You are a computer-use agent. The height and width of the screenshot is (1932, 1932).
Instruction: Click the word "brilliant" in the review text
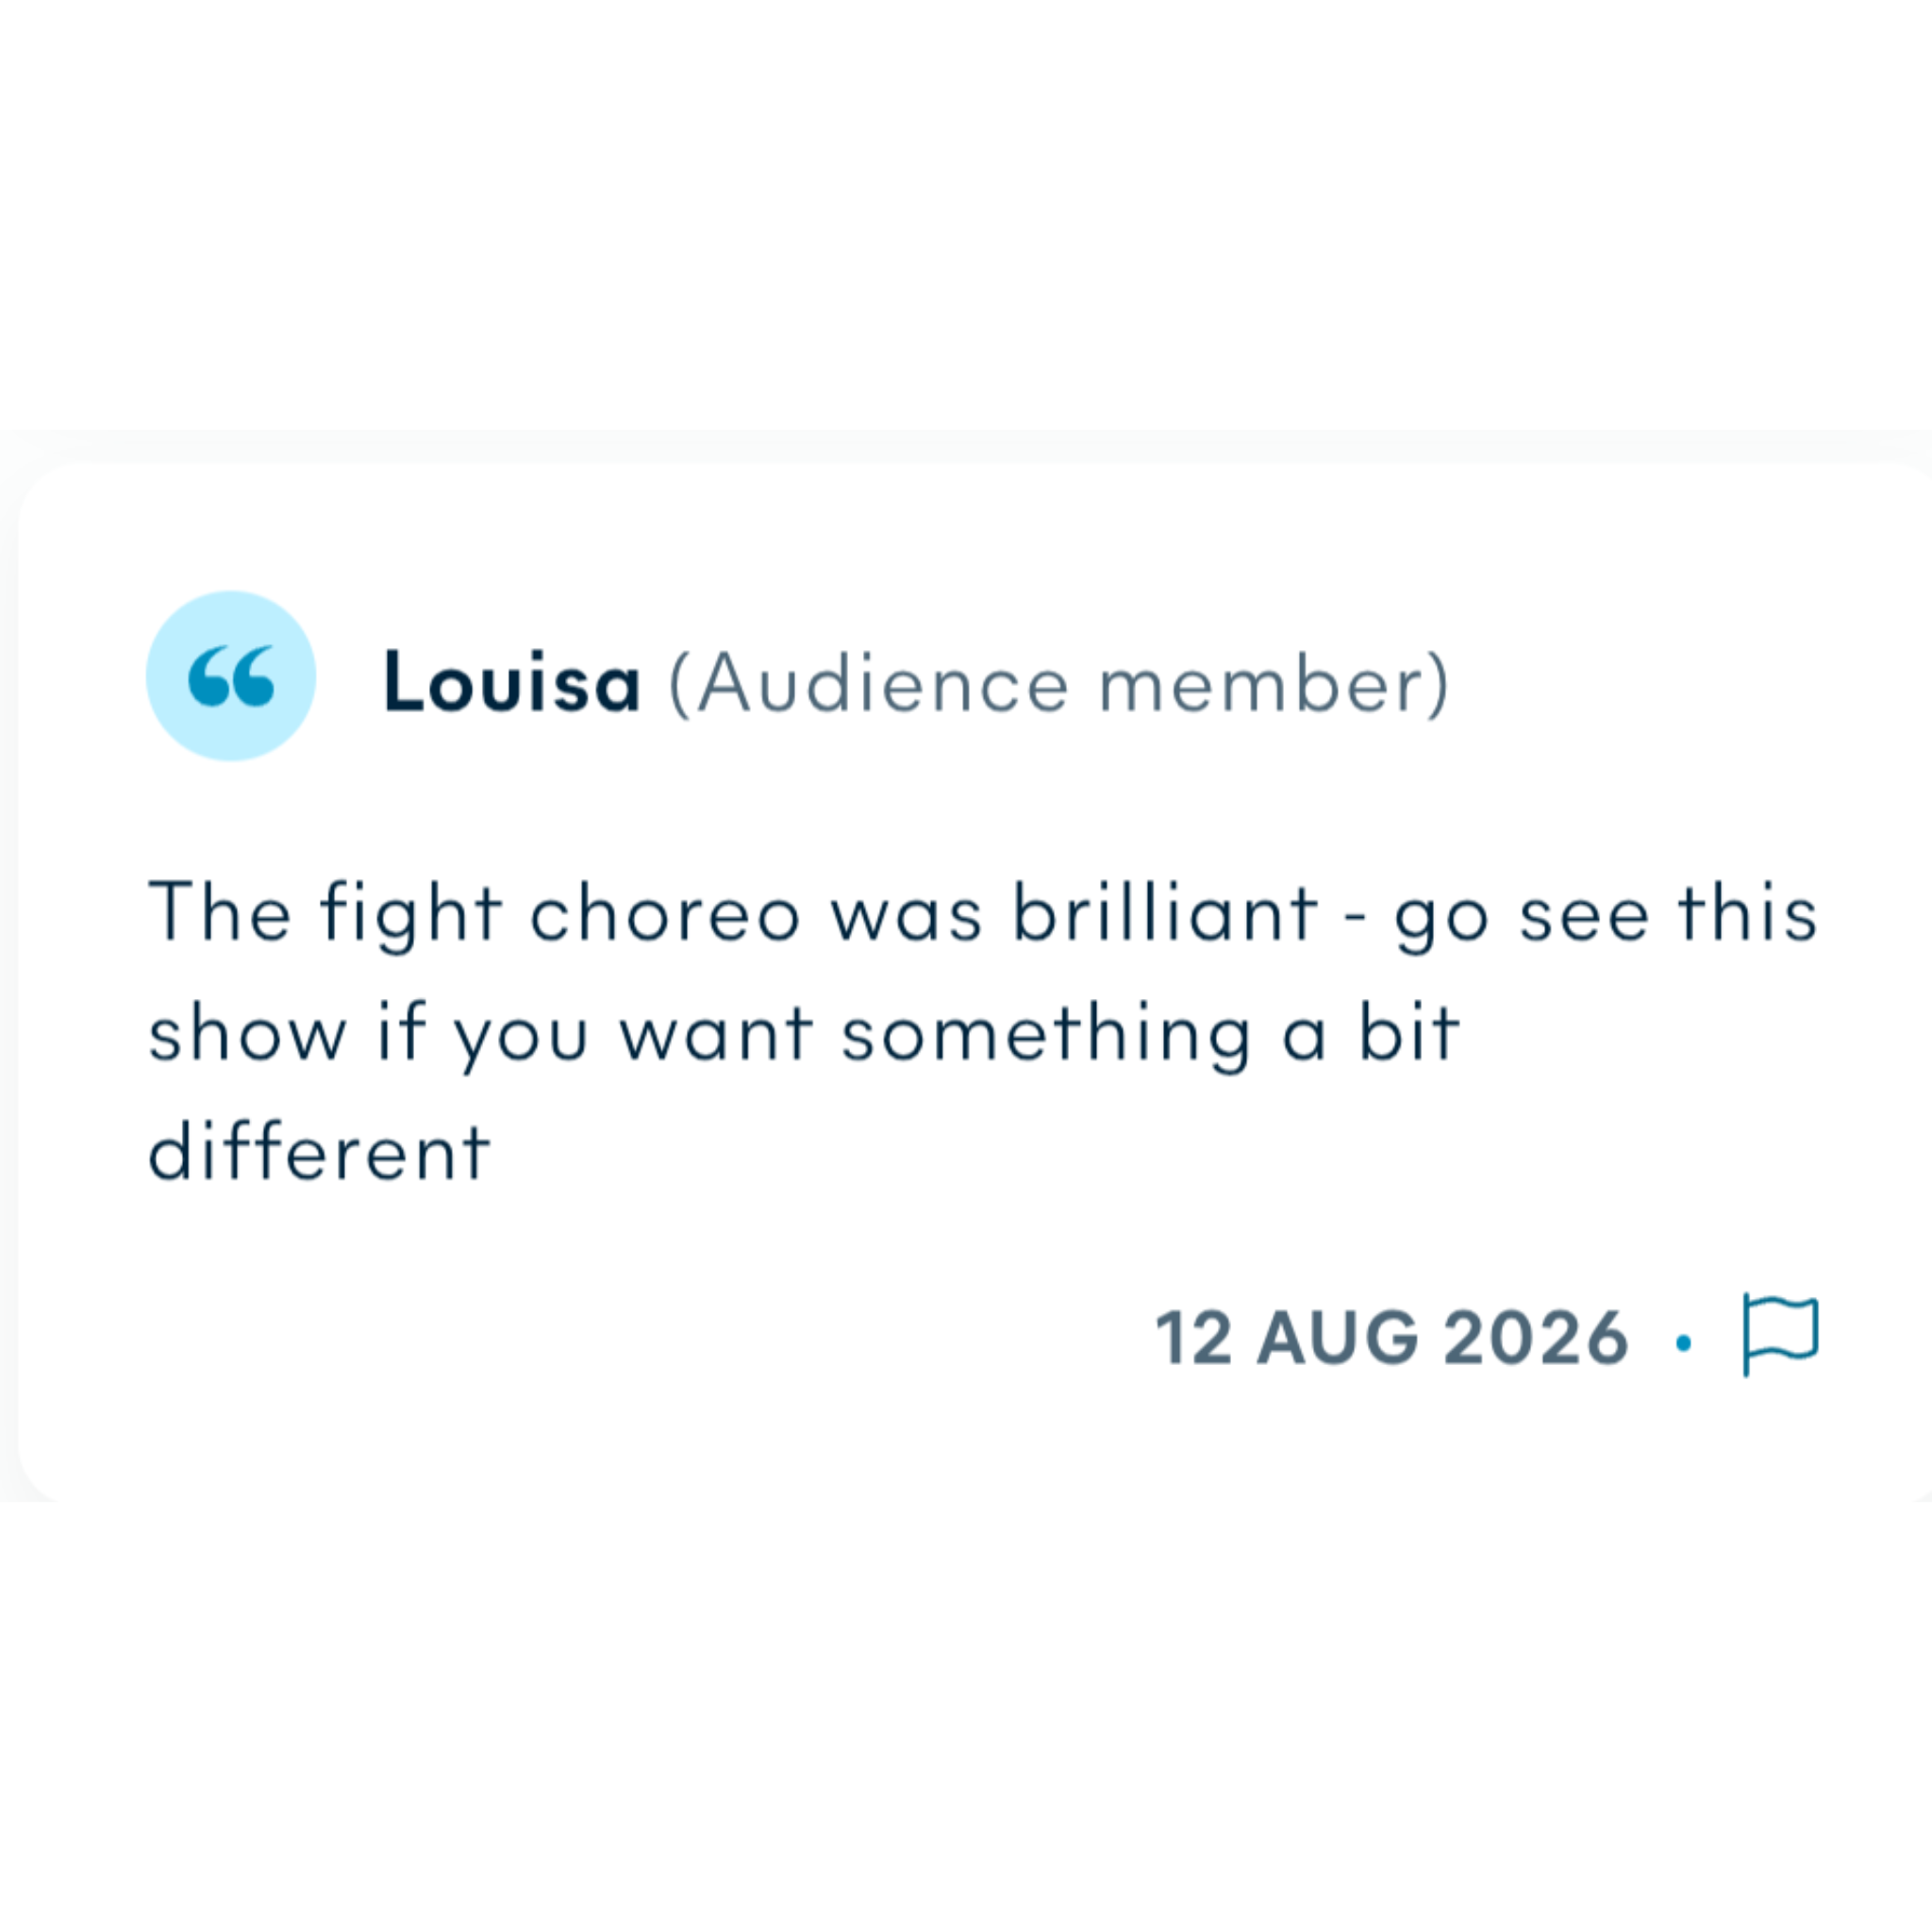pos(1165,911)
